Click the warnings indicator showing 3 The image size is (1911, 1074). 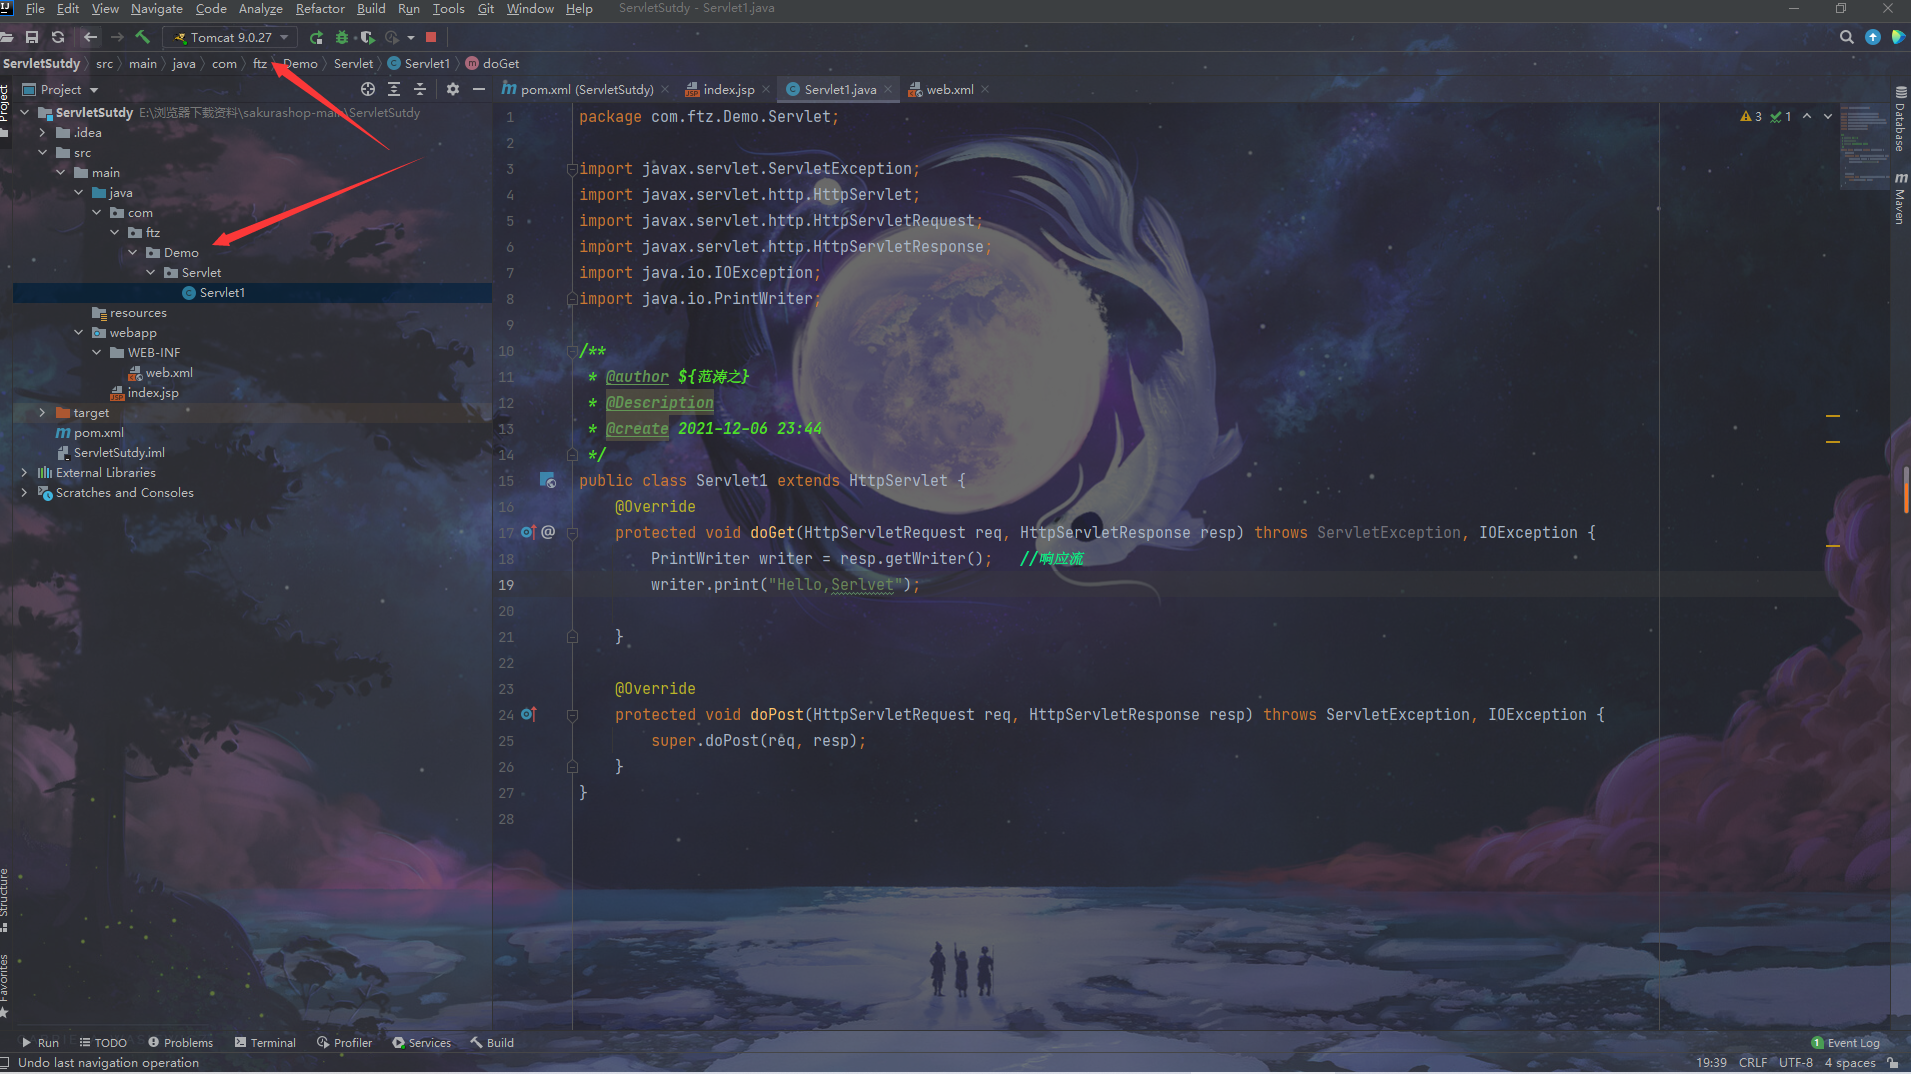pos(1751,117)
